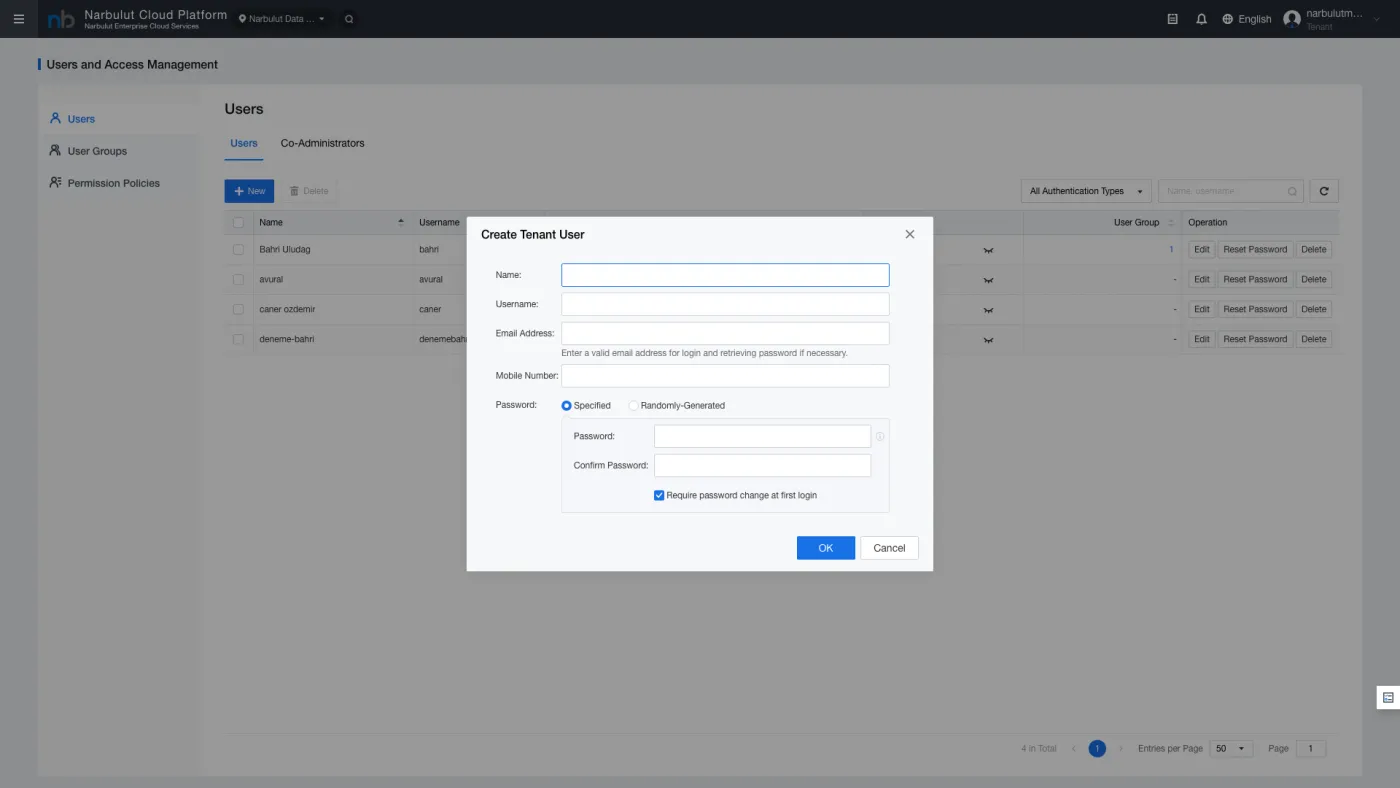Image resolution: width=1400 pixels, height=788 pixels.
Task: Select the Specified password option
Action: (x=567, y=406)
